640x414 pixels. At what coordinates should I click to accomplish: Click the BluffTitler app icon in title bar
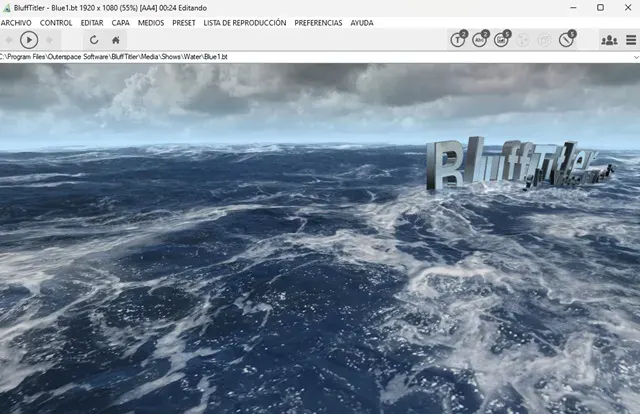click(x=6, y=8)
